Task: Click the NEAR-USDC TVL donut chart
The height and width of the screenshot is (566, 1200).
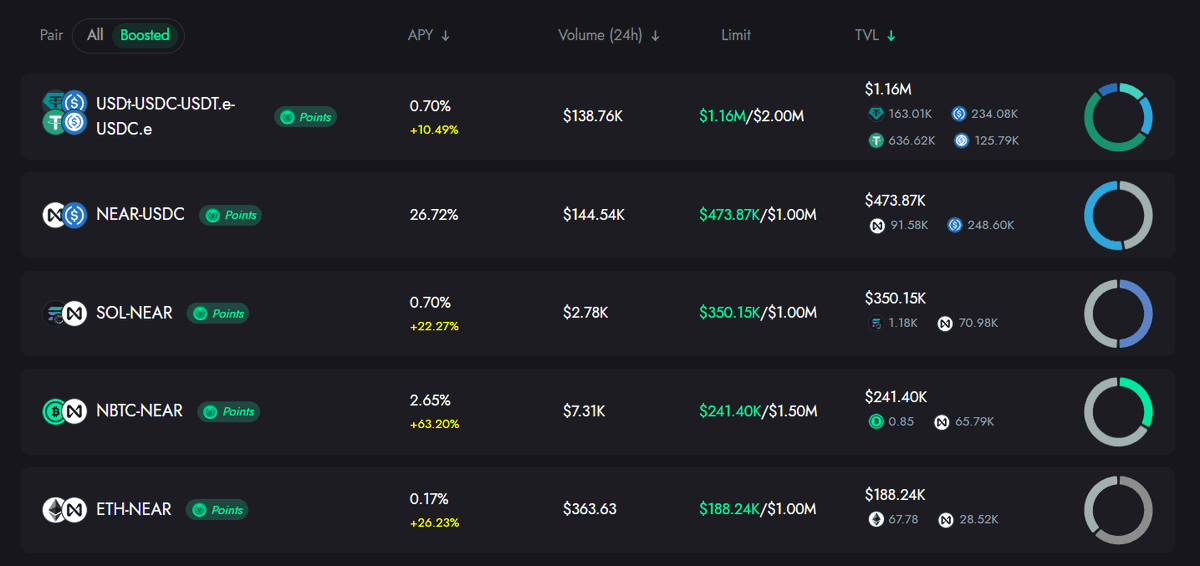Action: coord(1118,215)
